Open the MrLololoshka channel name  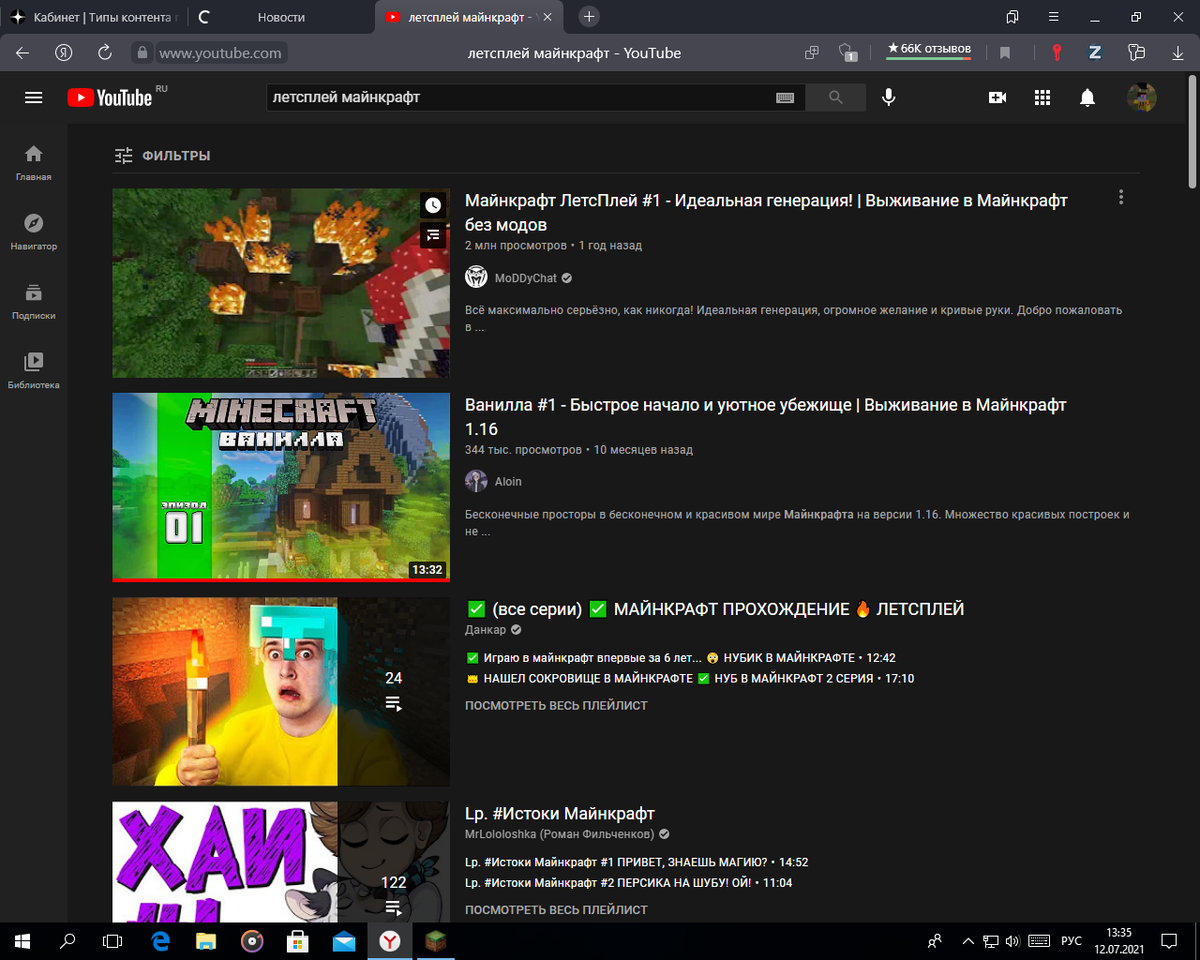point(559,834)
